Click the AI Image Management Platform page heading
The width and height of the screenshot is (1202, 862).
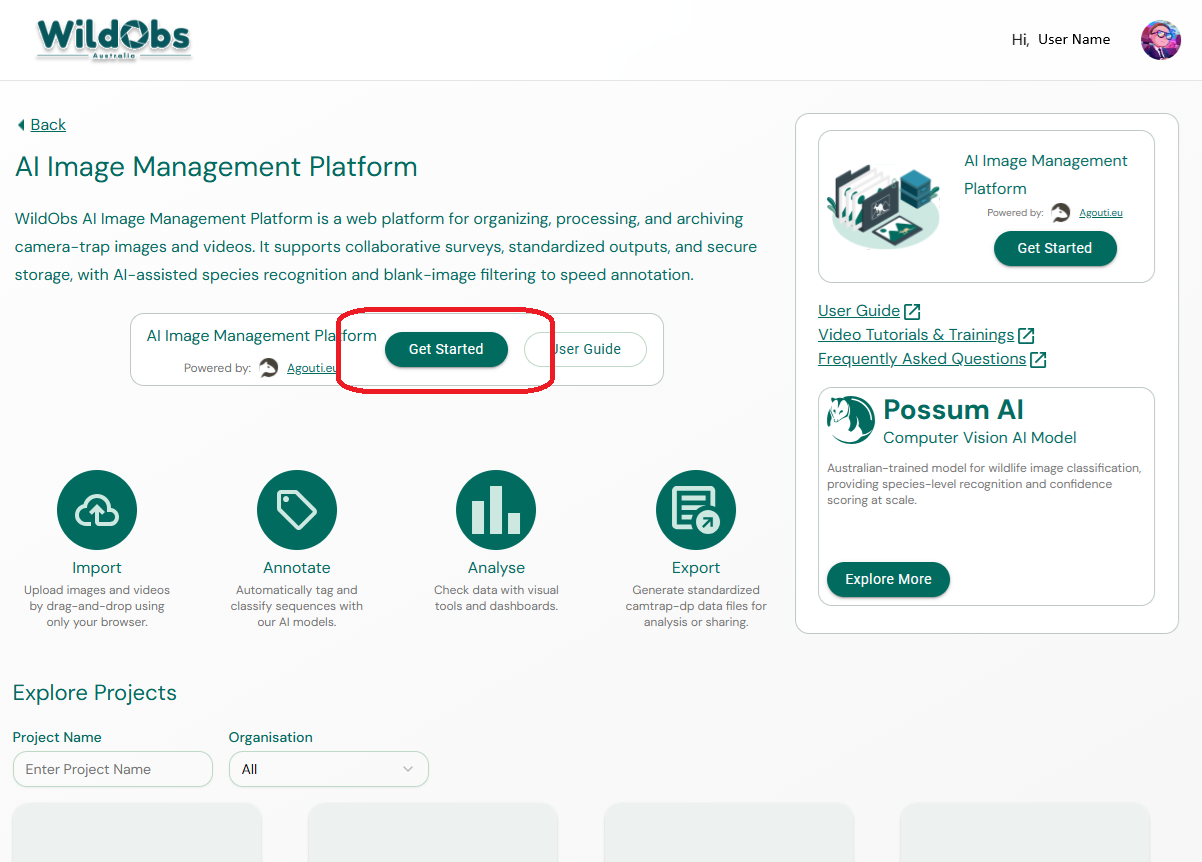click(216, 167)
